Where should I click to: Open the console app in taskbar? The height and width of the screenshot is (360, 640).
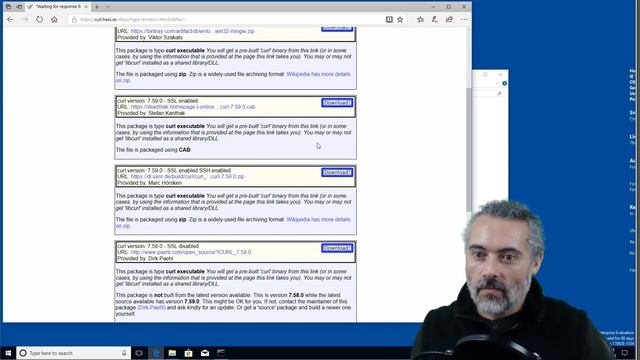(x=221, y=353)
